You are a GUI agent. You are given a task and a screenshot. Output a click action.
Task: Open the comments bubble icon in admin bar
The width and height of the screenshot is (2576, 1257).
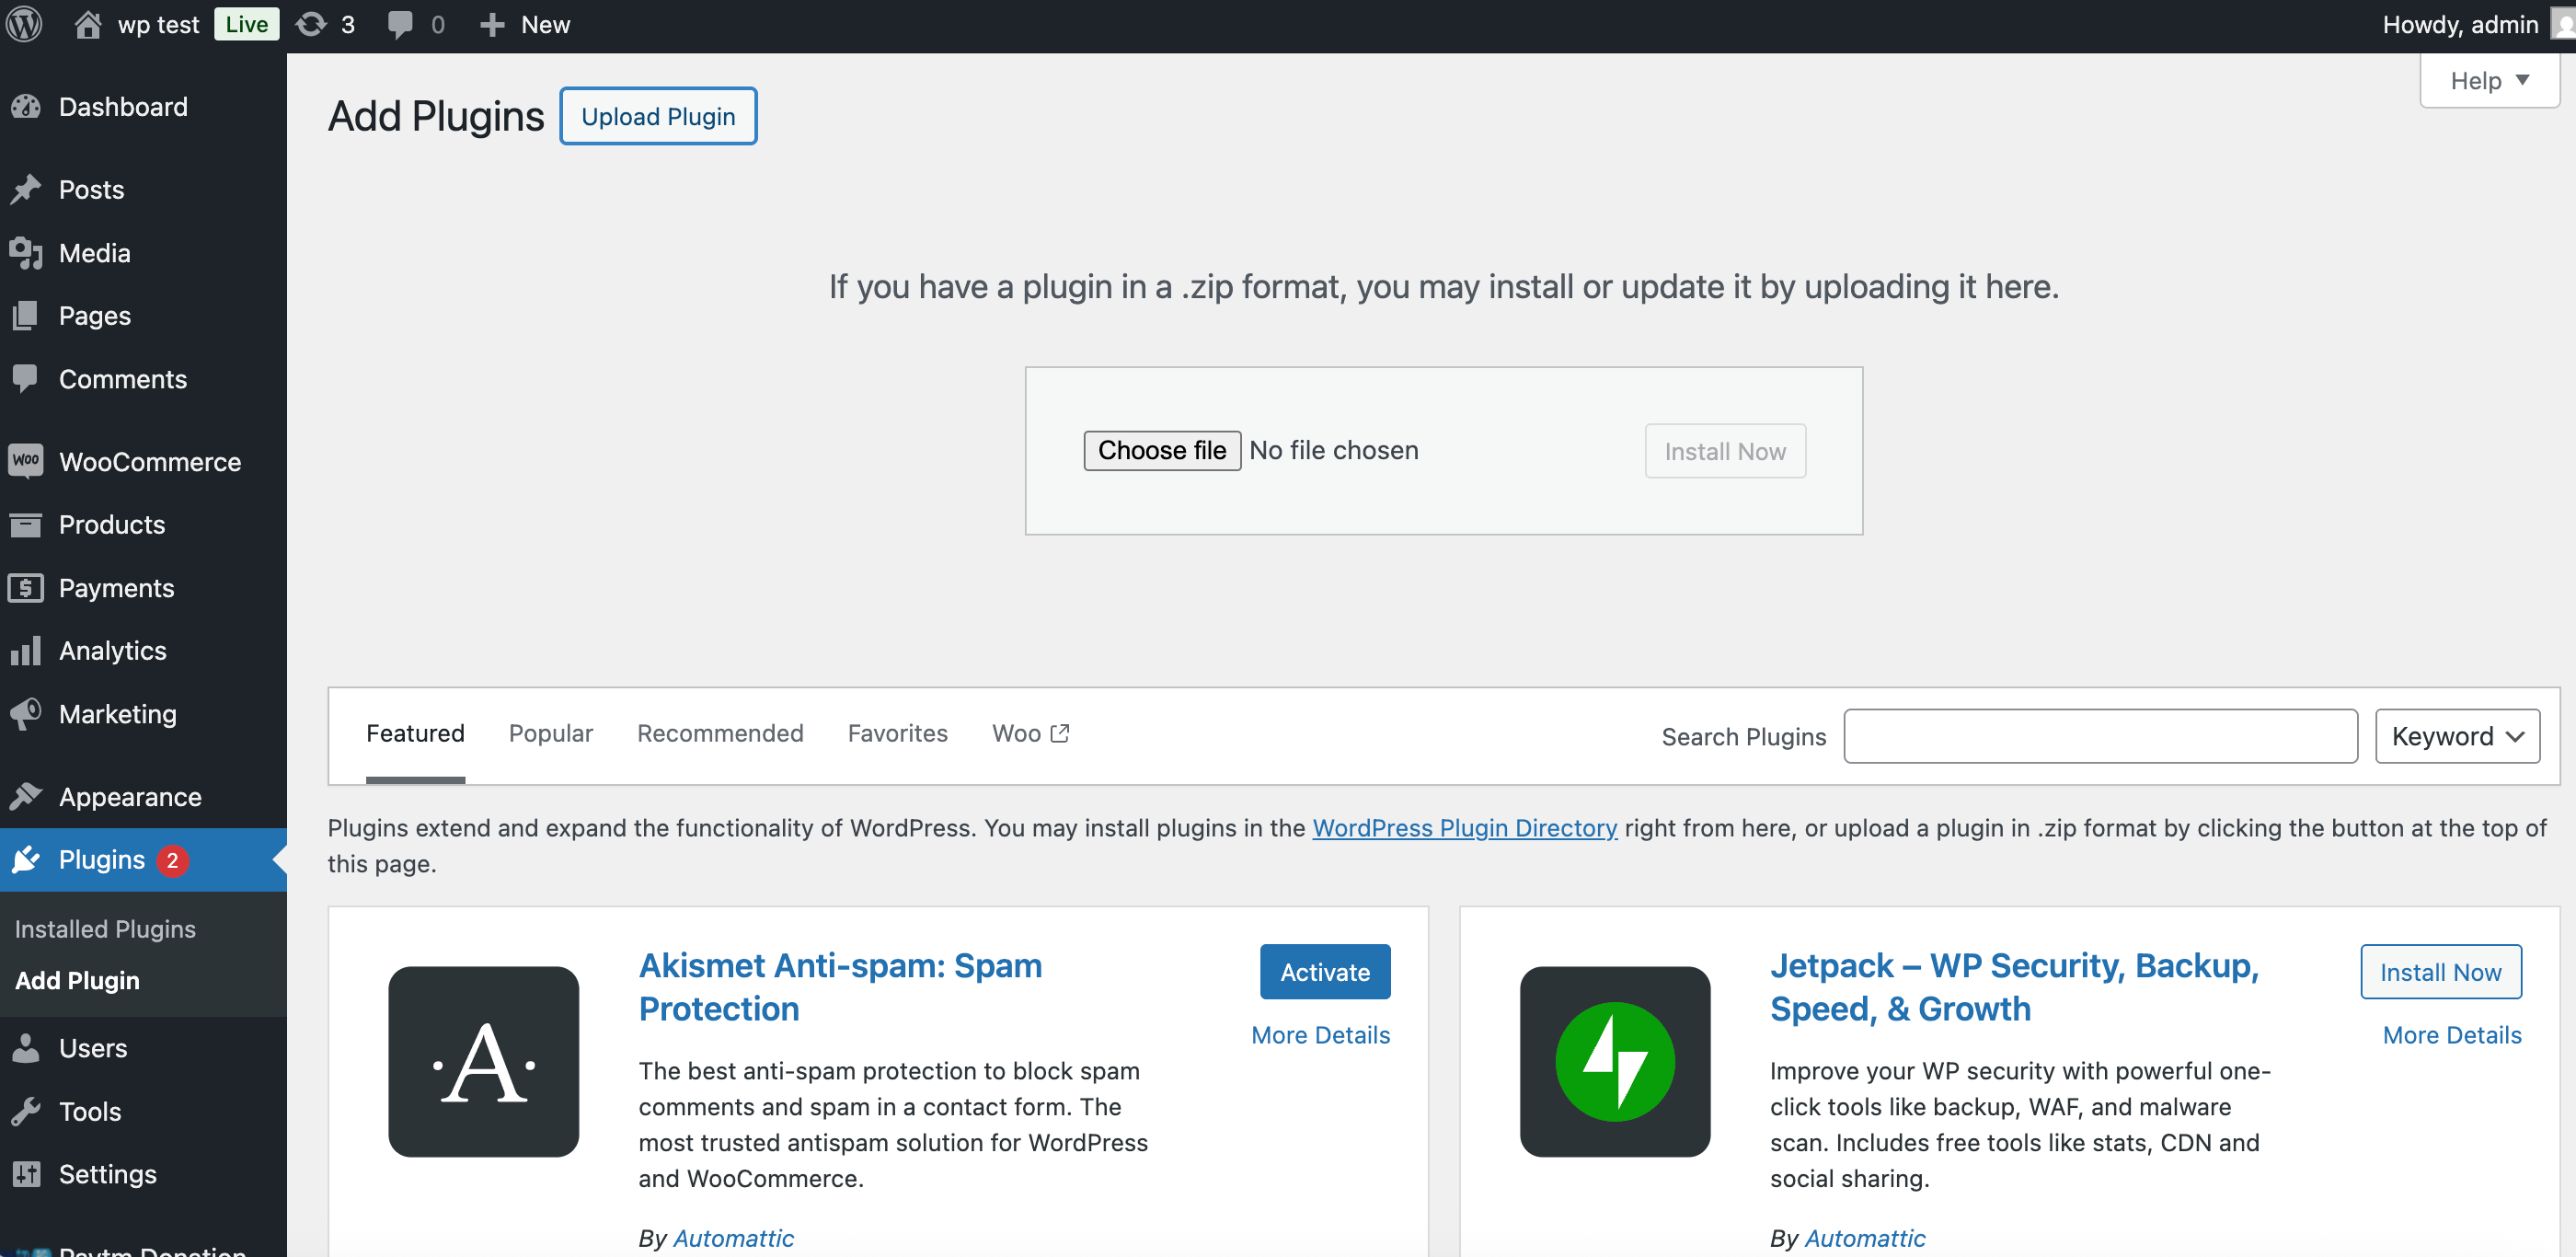click(x=400, y=25)
